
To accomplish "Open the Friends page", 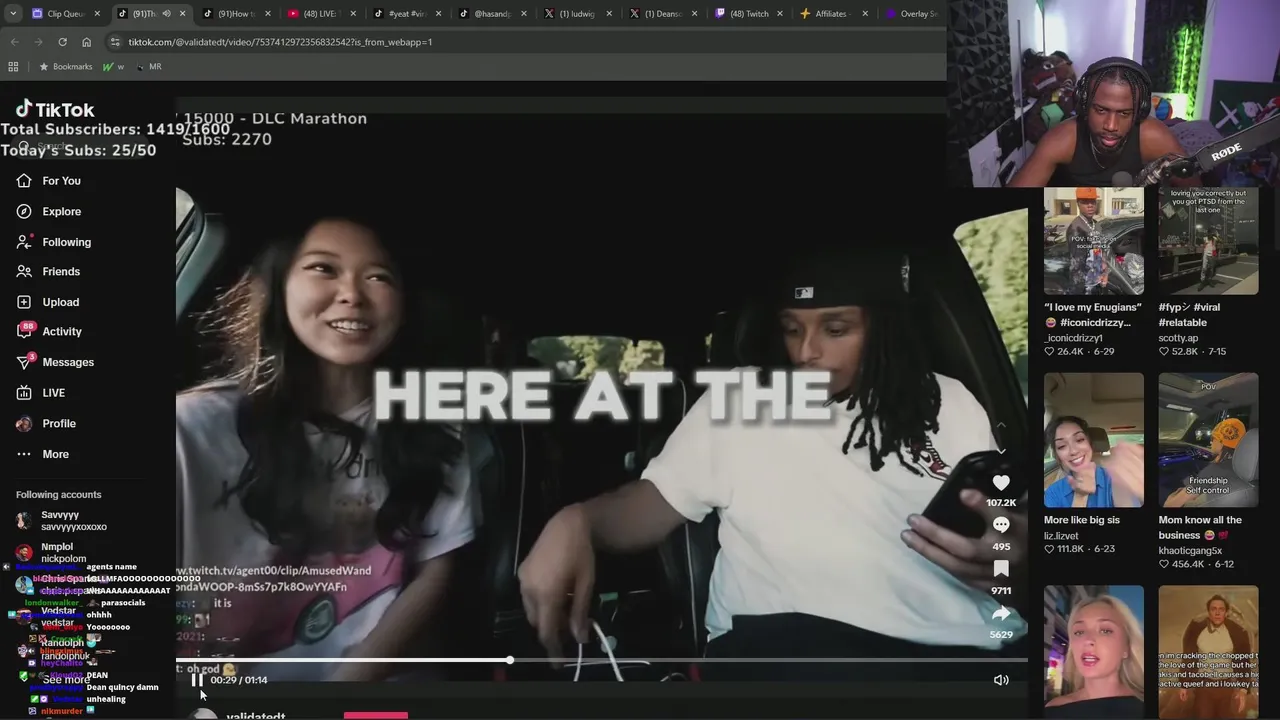I will coord(48,272).
